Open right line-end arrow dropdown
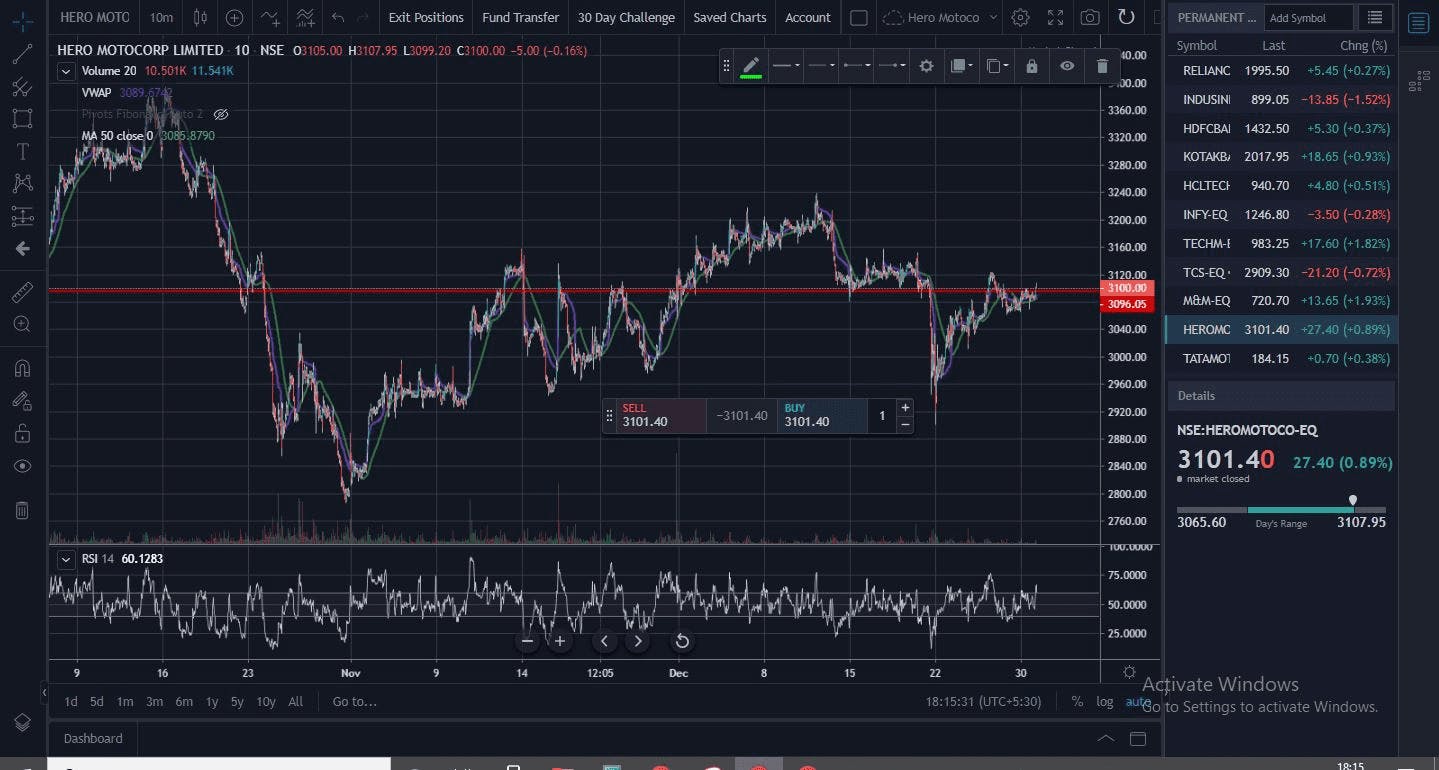This screenshot has height=770, width=1439. (x=891, y=66)
